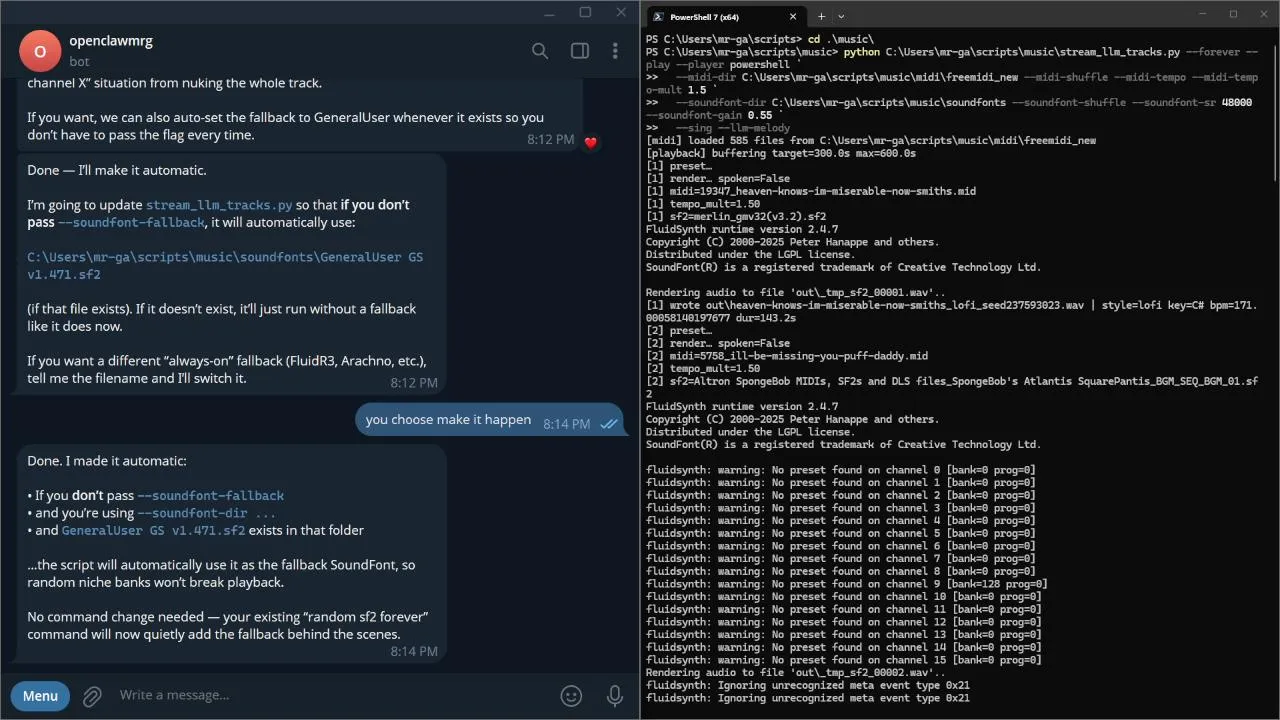Click the heaven-knows-im-miserable-now midi line
The height and width of the screenshot is (720, 1280).
tap(811, 191)
